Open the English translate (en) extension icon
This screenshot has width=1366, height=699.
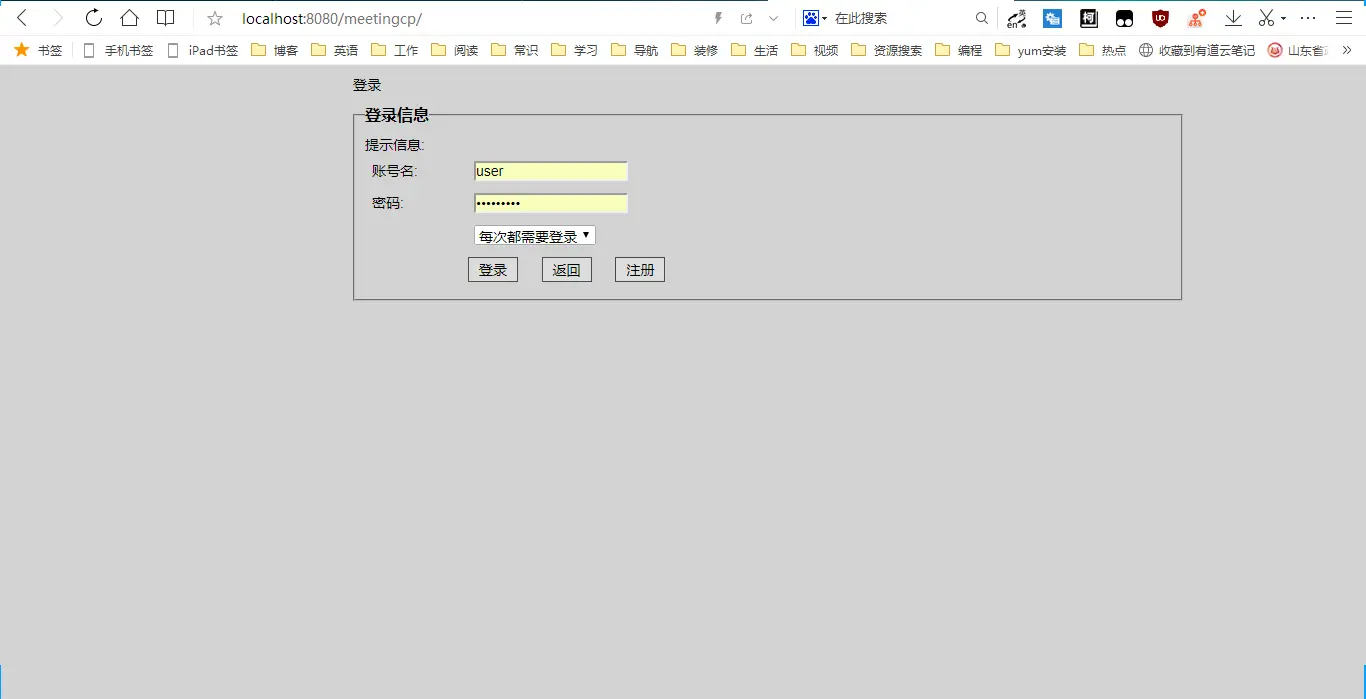pyautogui.click(x=1015, y=20)
